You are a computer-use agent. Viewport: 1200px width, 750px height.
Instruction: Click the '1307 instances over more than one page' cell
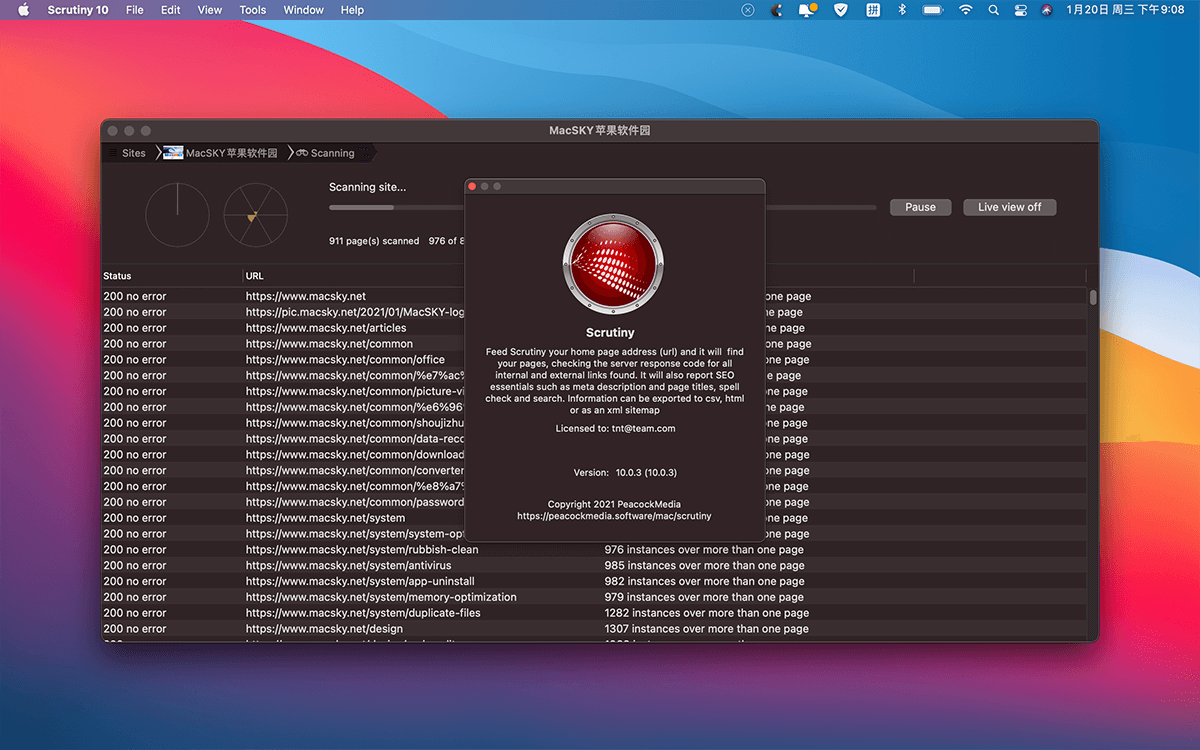(706, 629)
